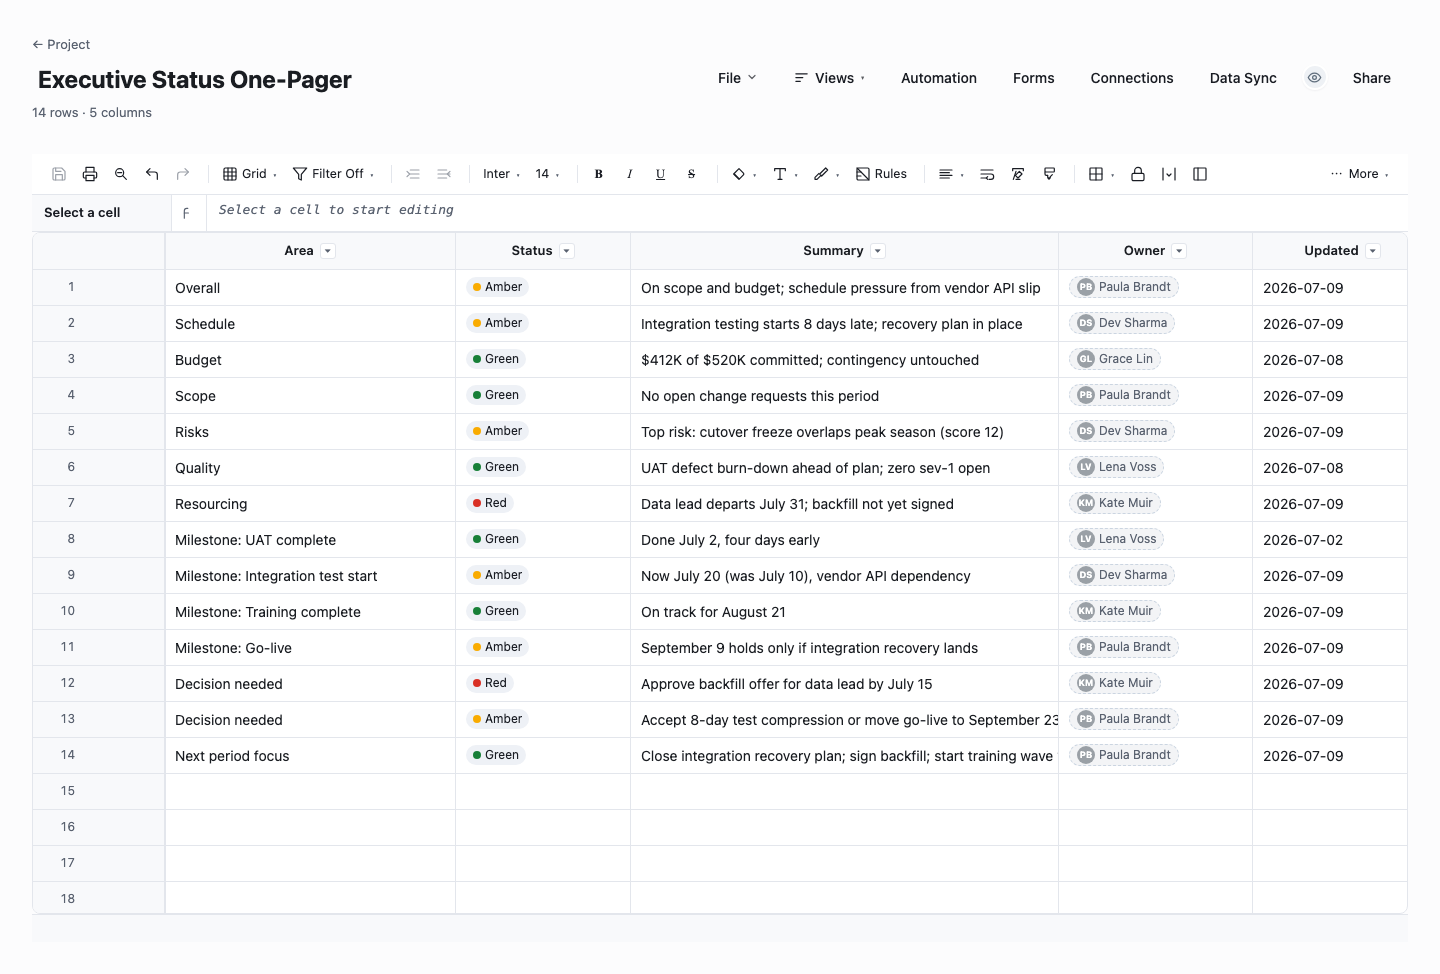Open the File menu
Viewport: 1440px width, 974px height.
[x=737, y=78]
